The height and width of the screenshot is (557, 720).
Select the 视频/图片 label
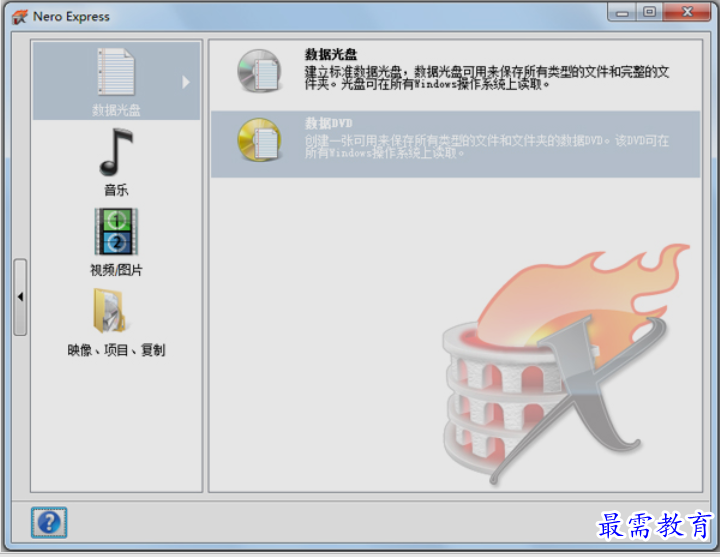pyautogui.click(x=116, y=270)
